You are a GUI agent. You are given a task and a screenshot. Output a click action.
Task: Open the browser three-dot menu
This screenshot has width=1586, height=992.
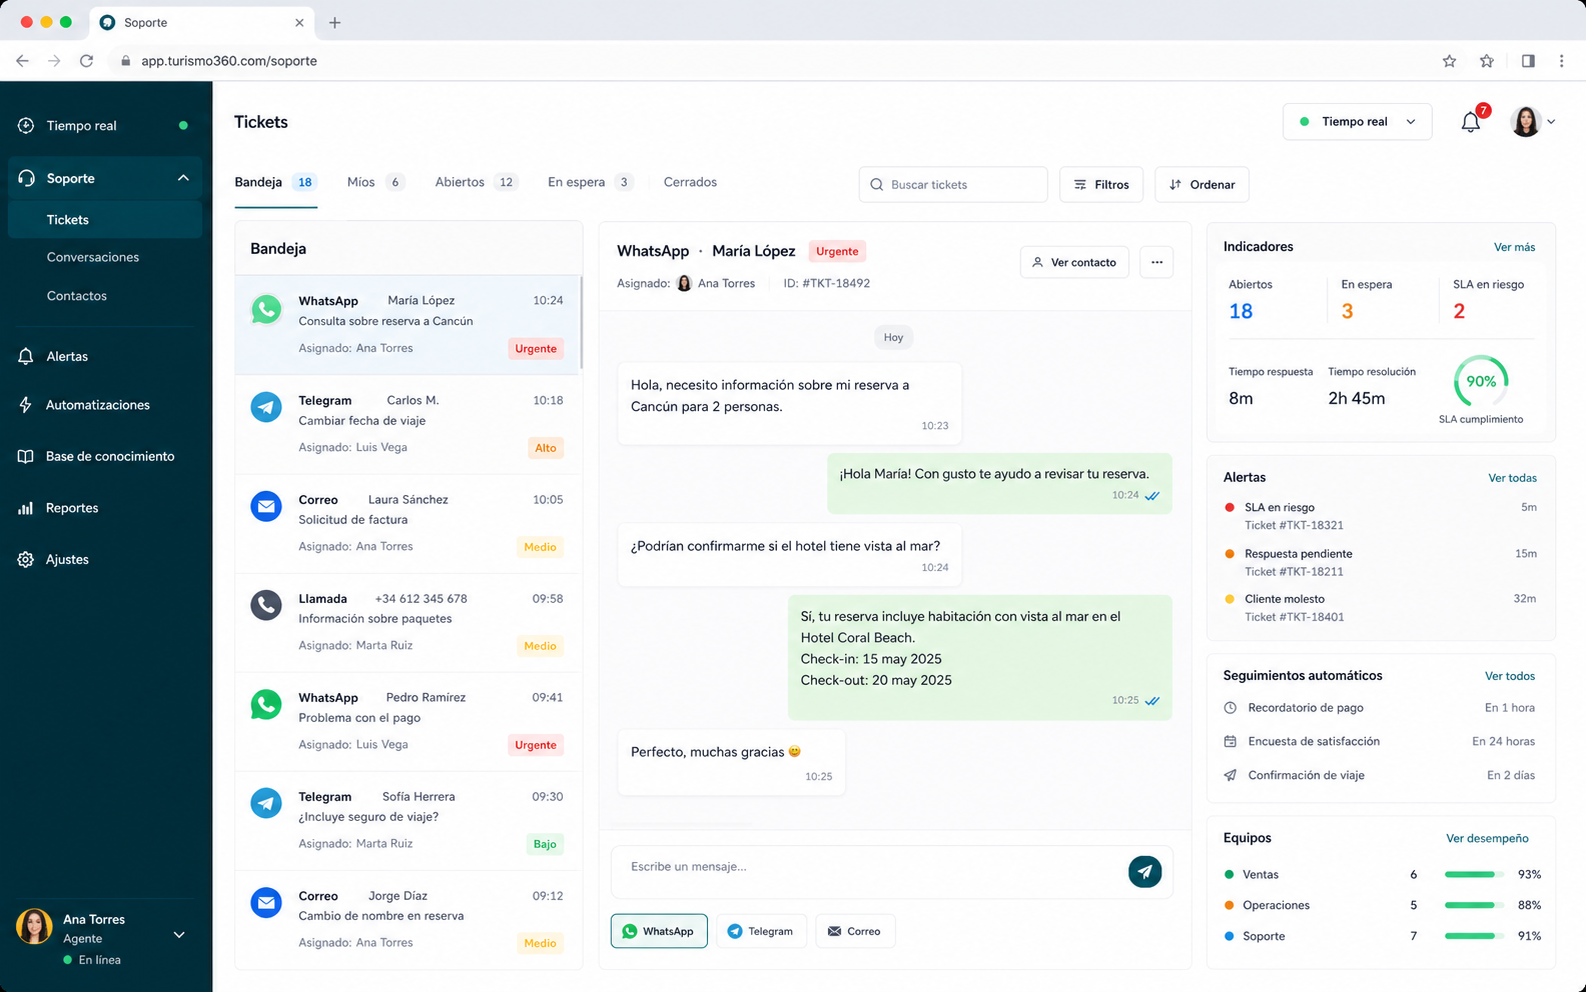tap(1561, 61)
